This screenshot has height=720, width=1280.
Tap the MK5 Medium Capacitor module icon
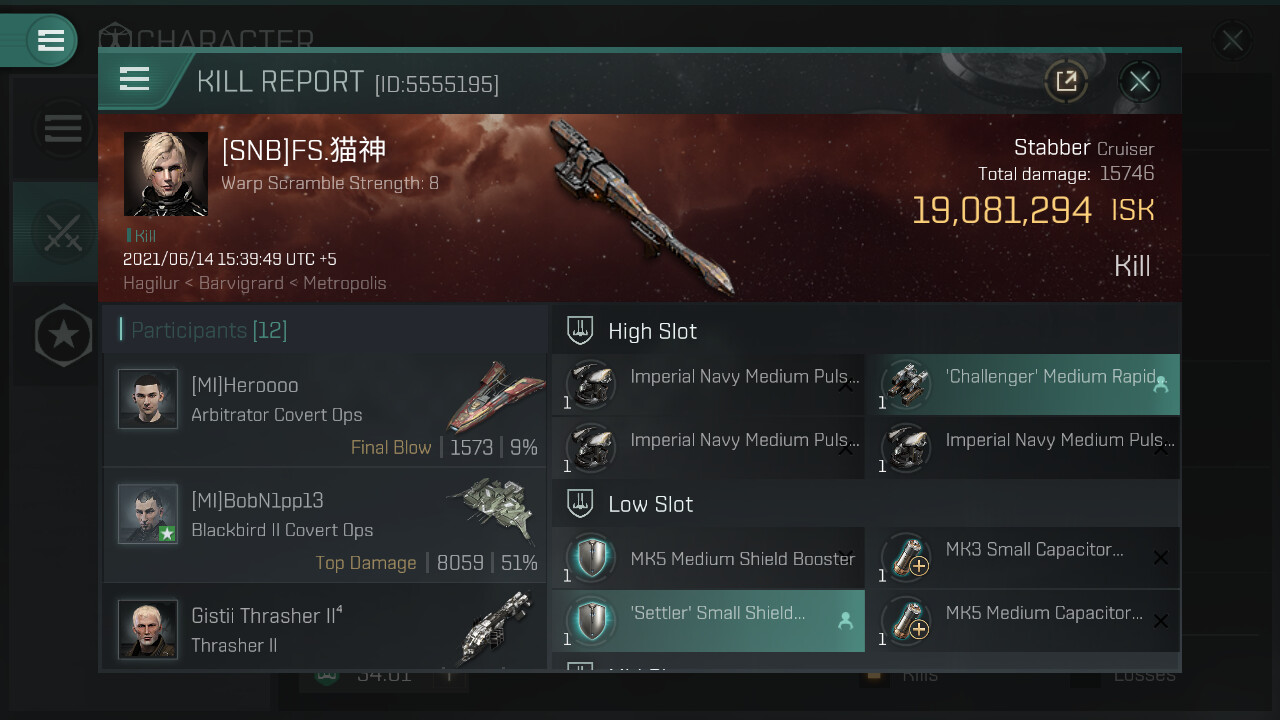(x=906, y=620)
